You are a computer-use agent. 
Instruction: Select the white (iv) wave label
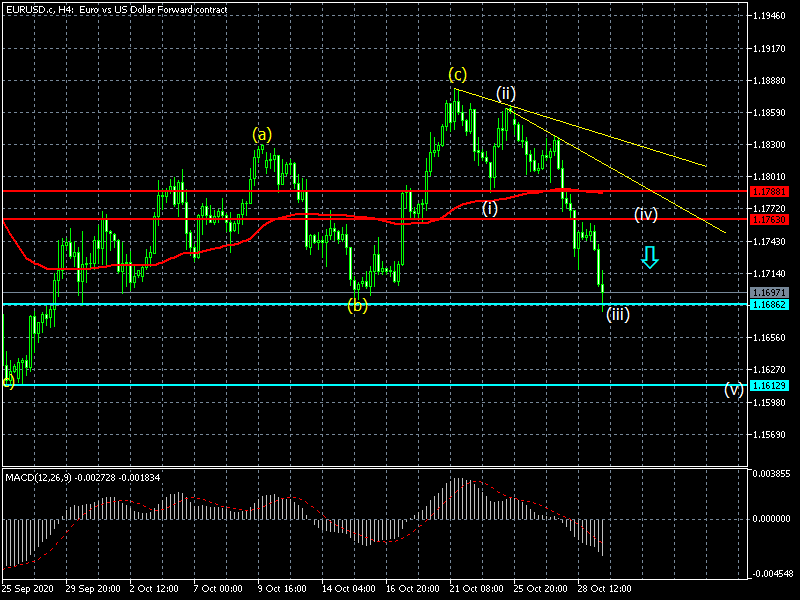(645, 214)
